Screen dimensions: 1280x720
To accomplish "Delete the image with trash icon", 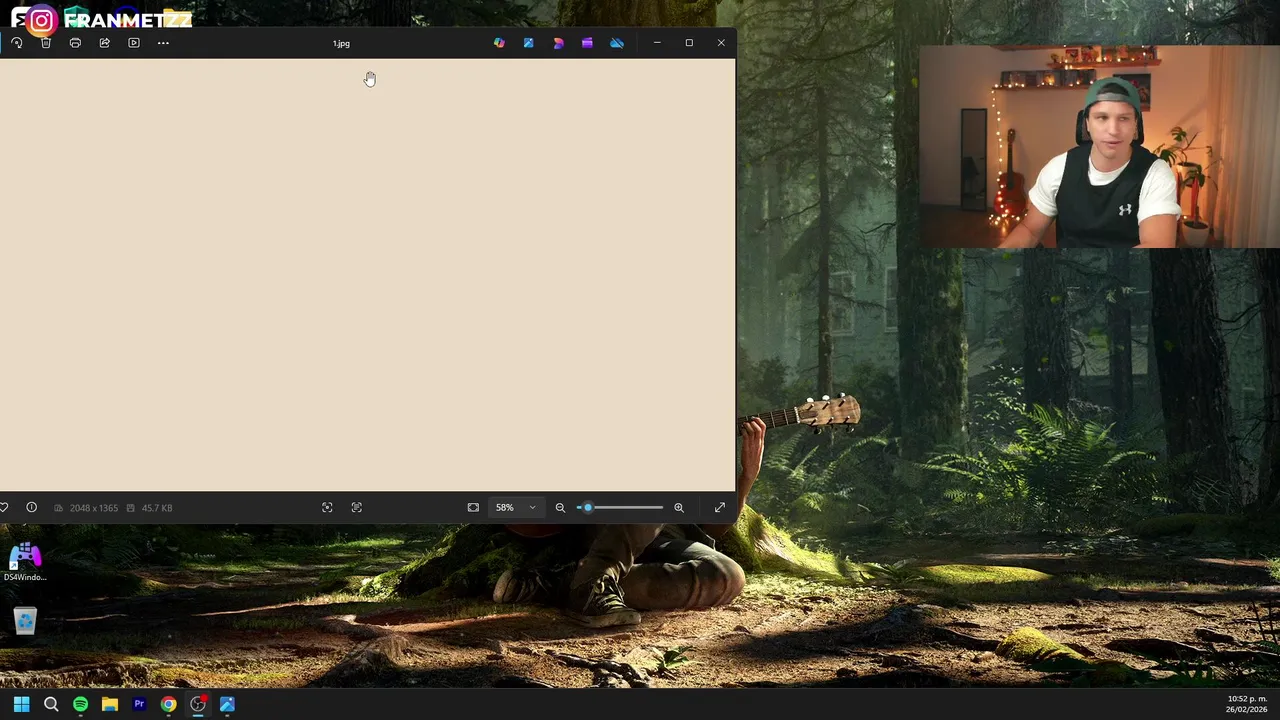I will (x=46, y=43).
